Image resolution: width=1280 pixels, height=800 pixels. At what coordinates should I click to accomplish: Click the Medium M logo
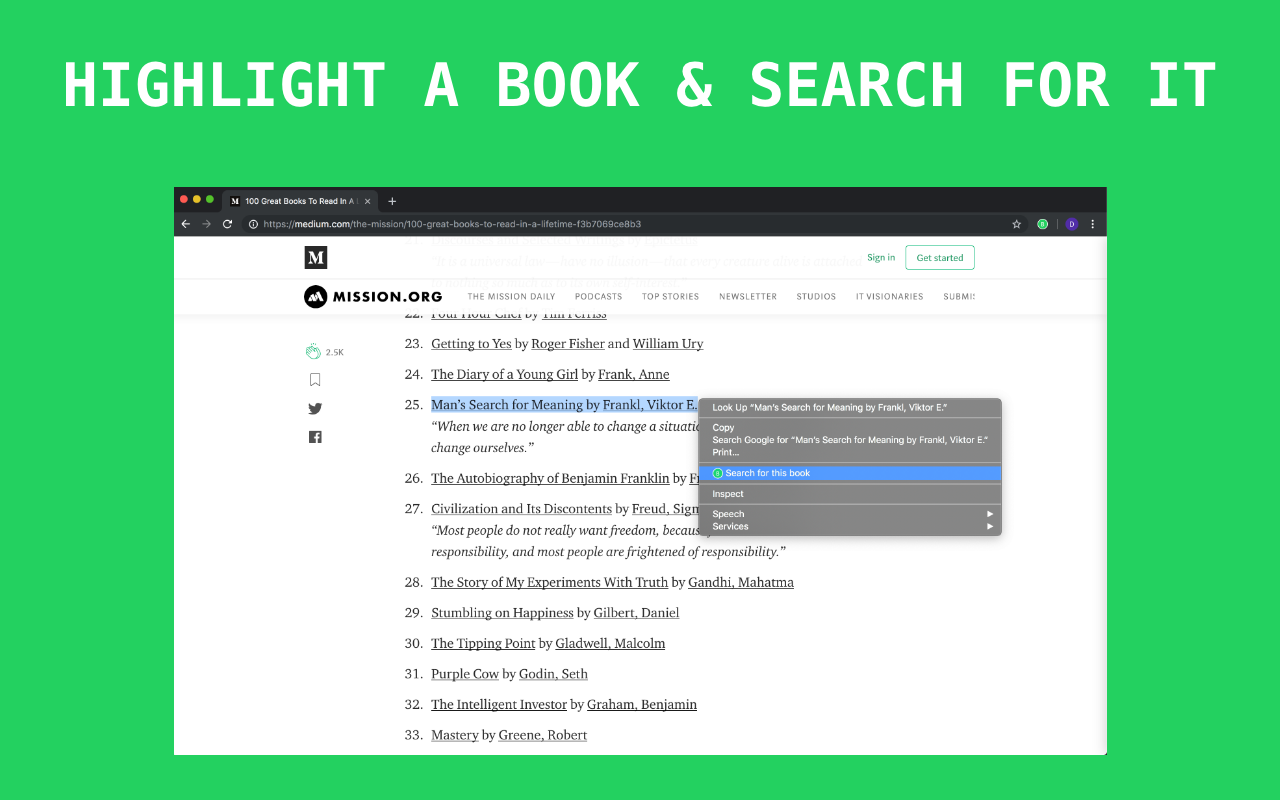pos(316,258)
